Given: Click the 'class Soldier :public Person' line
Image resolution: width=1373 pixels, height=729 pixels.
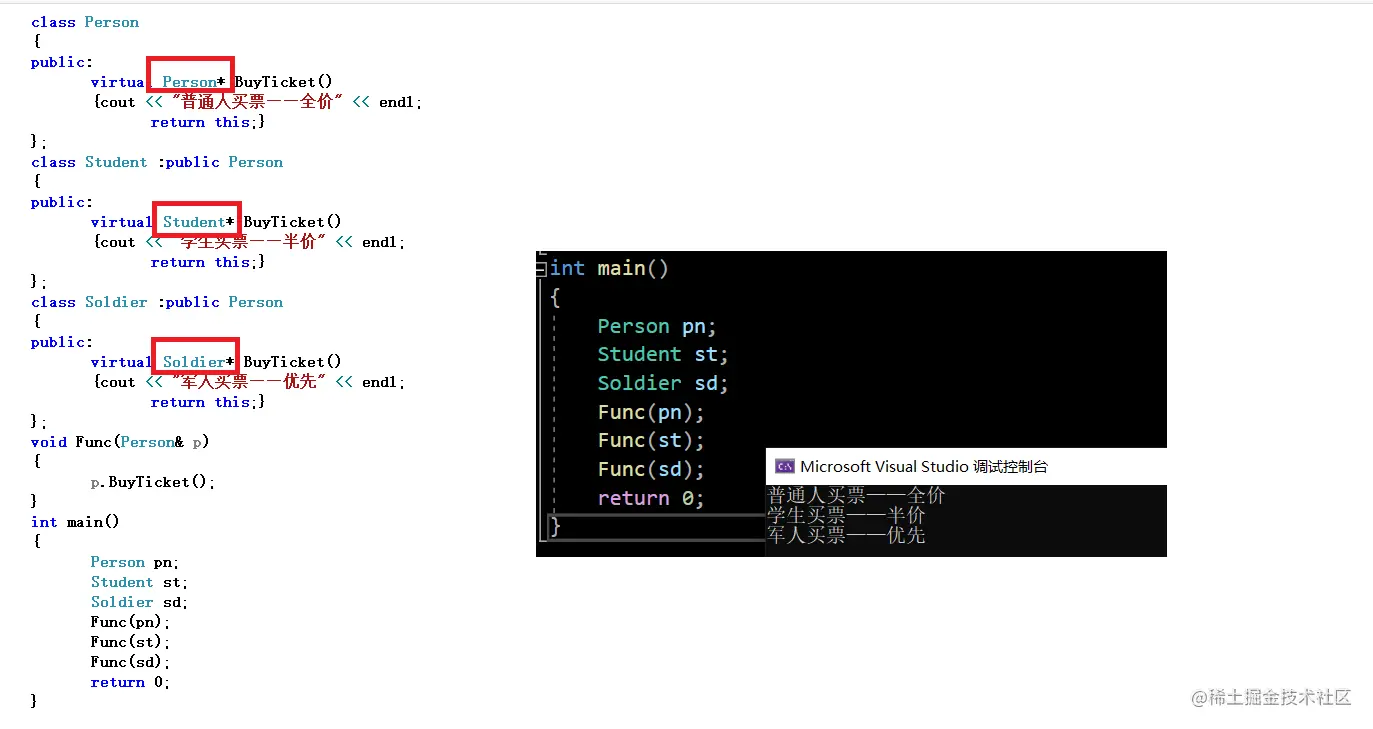Looking at the screenshot, I should (x=157, y=302).
